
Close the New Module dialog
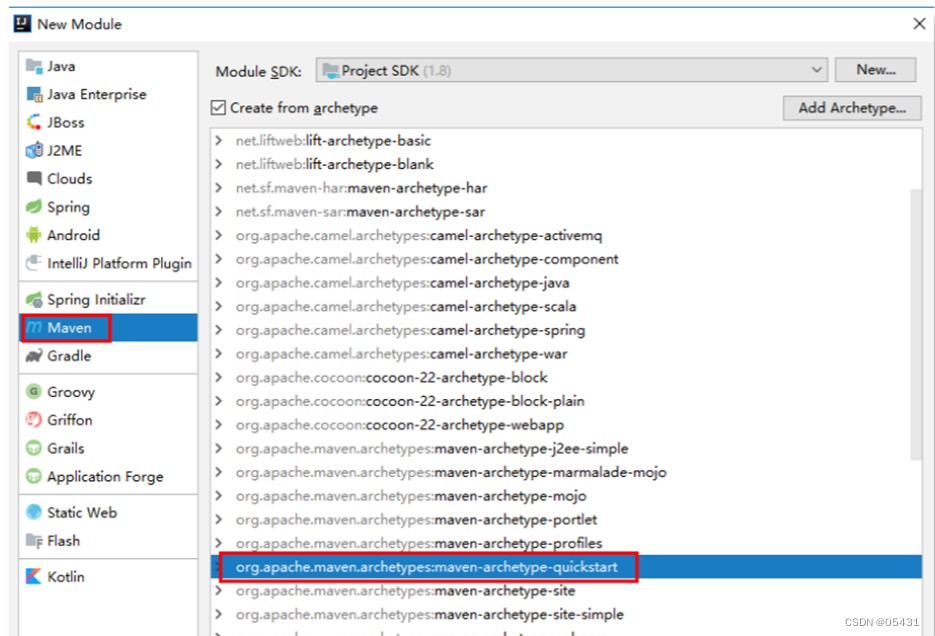click(x=919, y=24)
